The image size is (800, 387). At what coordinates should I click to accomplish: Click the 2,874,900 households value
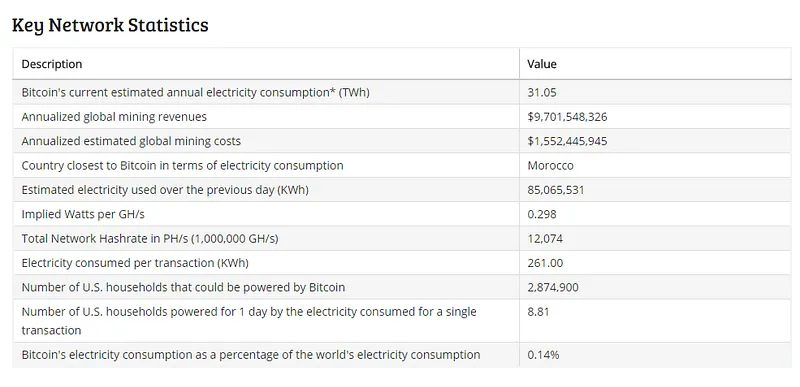point(553,288)
